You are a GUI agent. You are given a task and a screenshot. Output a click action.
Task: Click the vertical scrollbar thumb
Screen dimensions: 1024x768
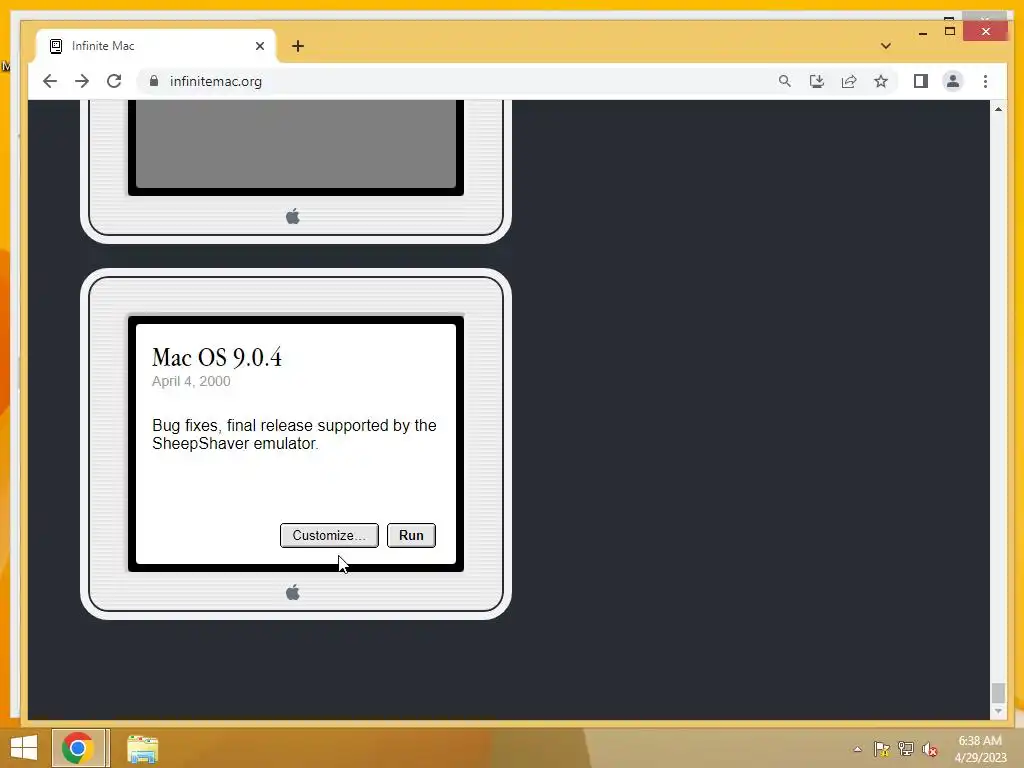(x=998, y=693)
